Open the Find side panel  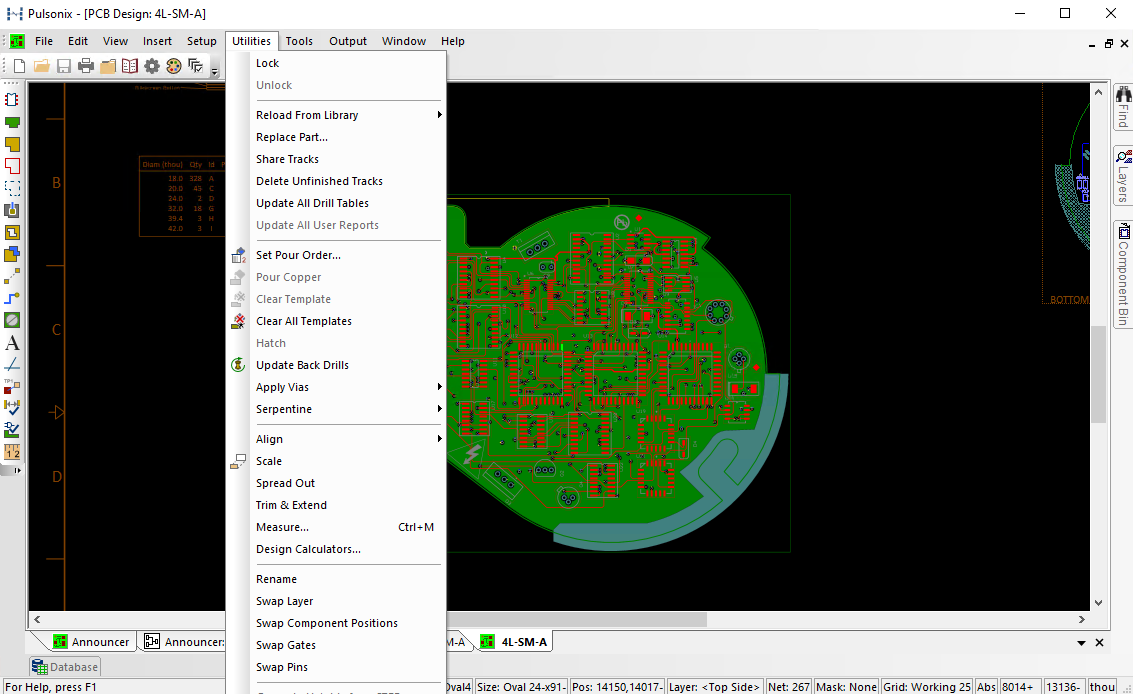(1123, 107)
